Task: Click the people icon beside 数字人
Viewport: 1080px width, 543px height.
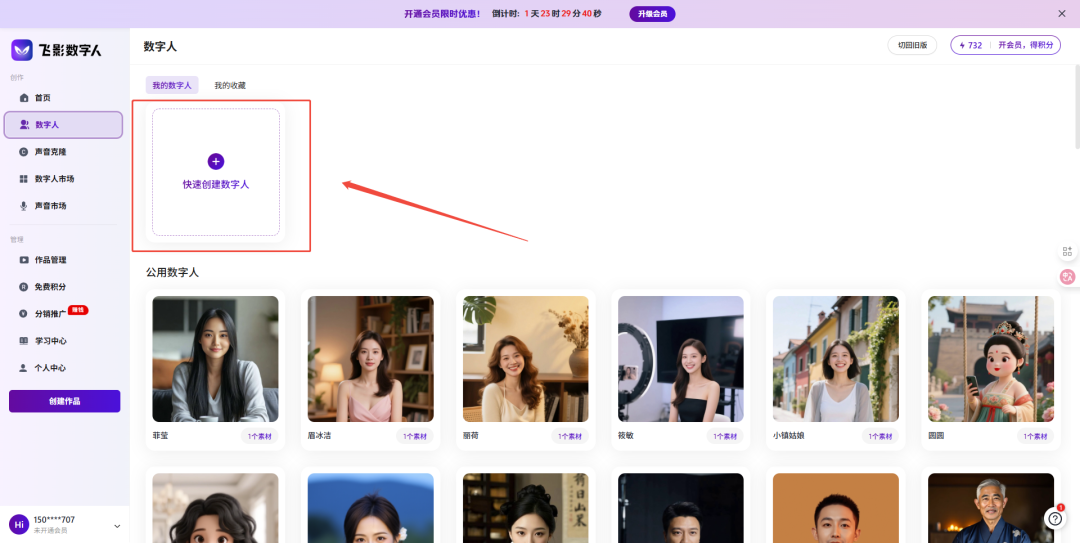Action: click(x=24, y=125)
